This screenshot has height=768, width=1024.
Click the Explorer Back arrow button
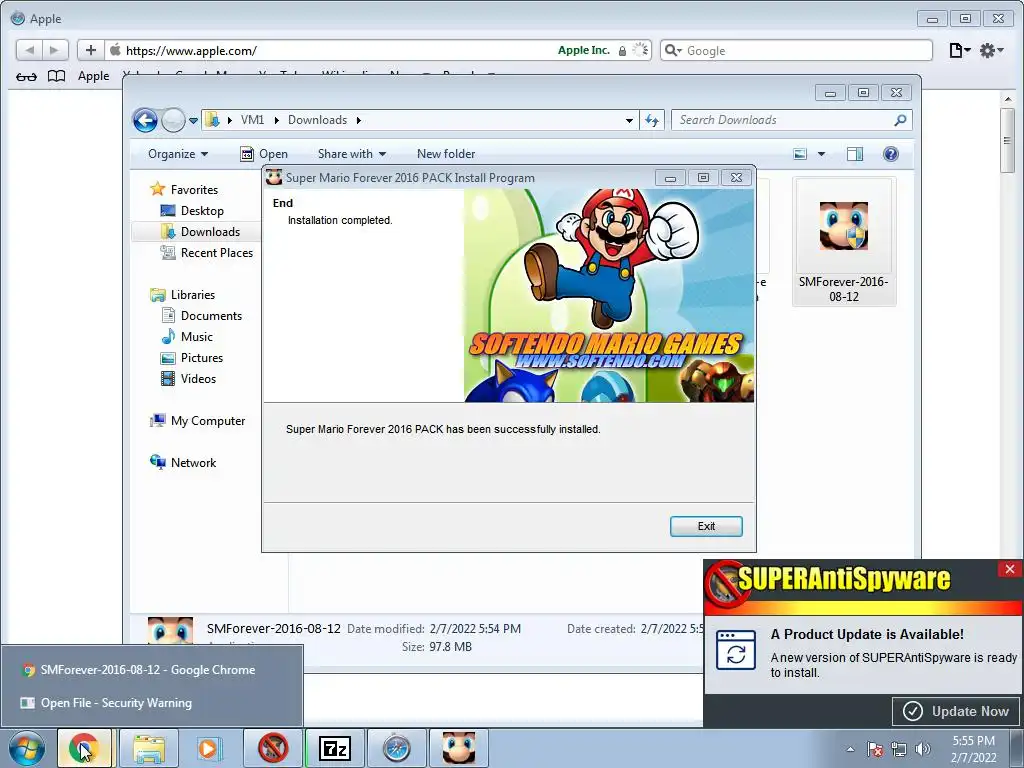145,120
